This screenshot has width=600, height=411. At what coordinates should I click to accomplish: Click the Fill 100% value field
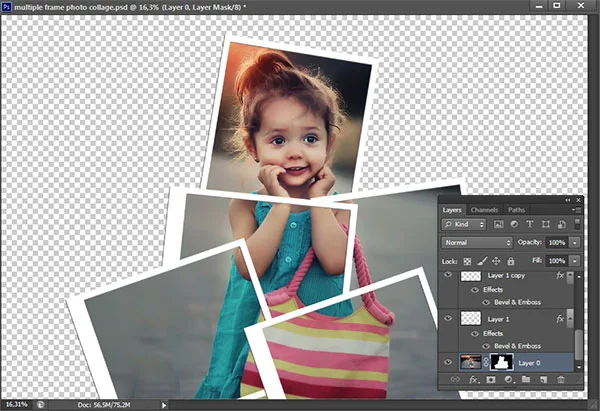coord(557,261)
